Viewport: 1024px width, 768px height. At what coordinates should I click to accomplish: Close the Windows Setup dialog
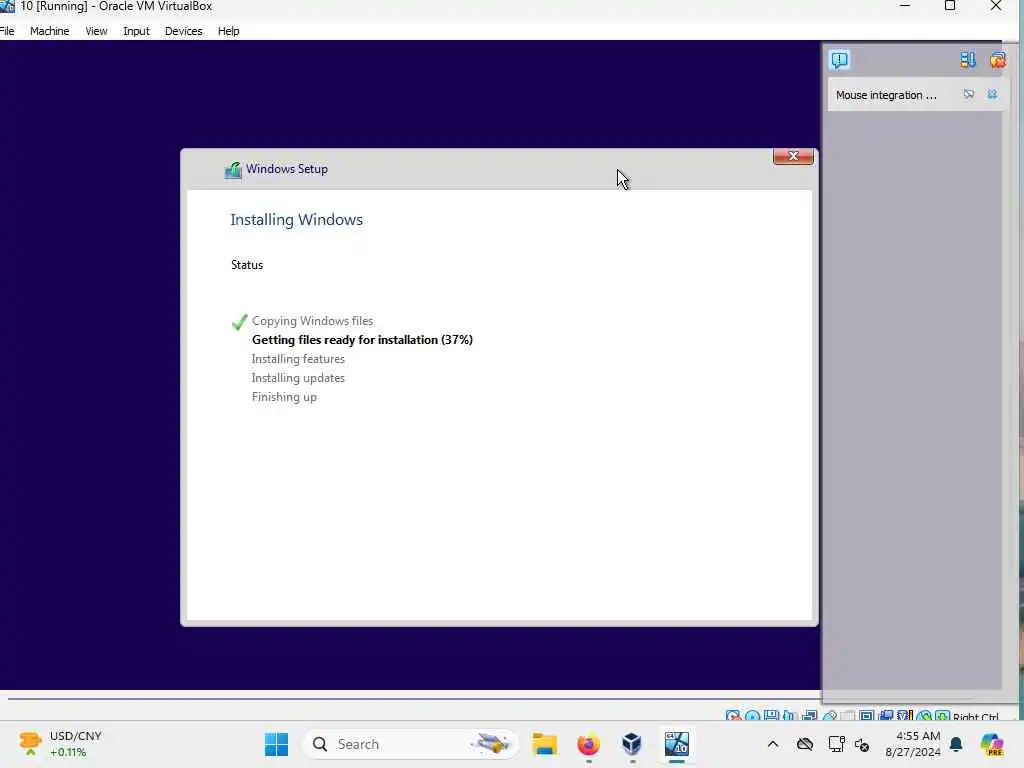coord(793,156)
